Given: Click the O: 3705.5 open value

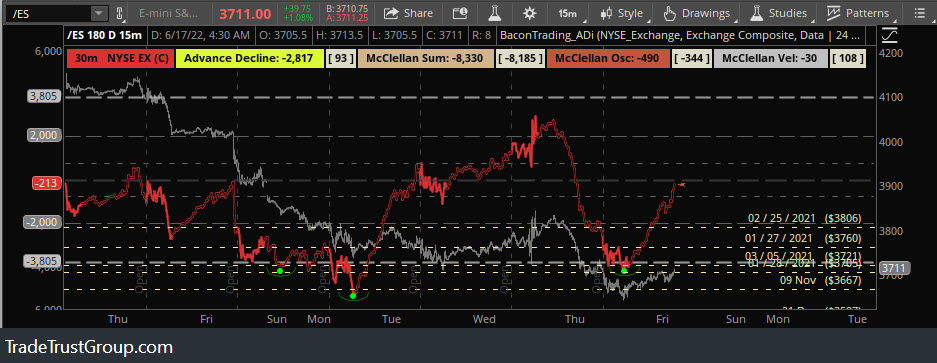Looking at the screenshot, I should tap(284, 35).
